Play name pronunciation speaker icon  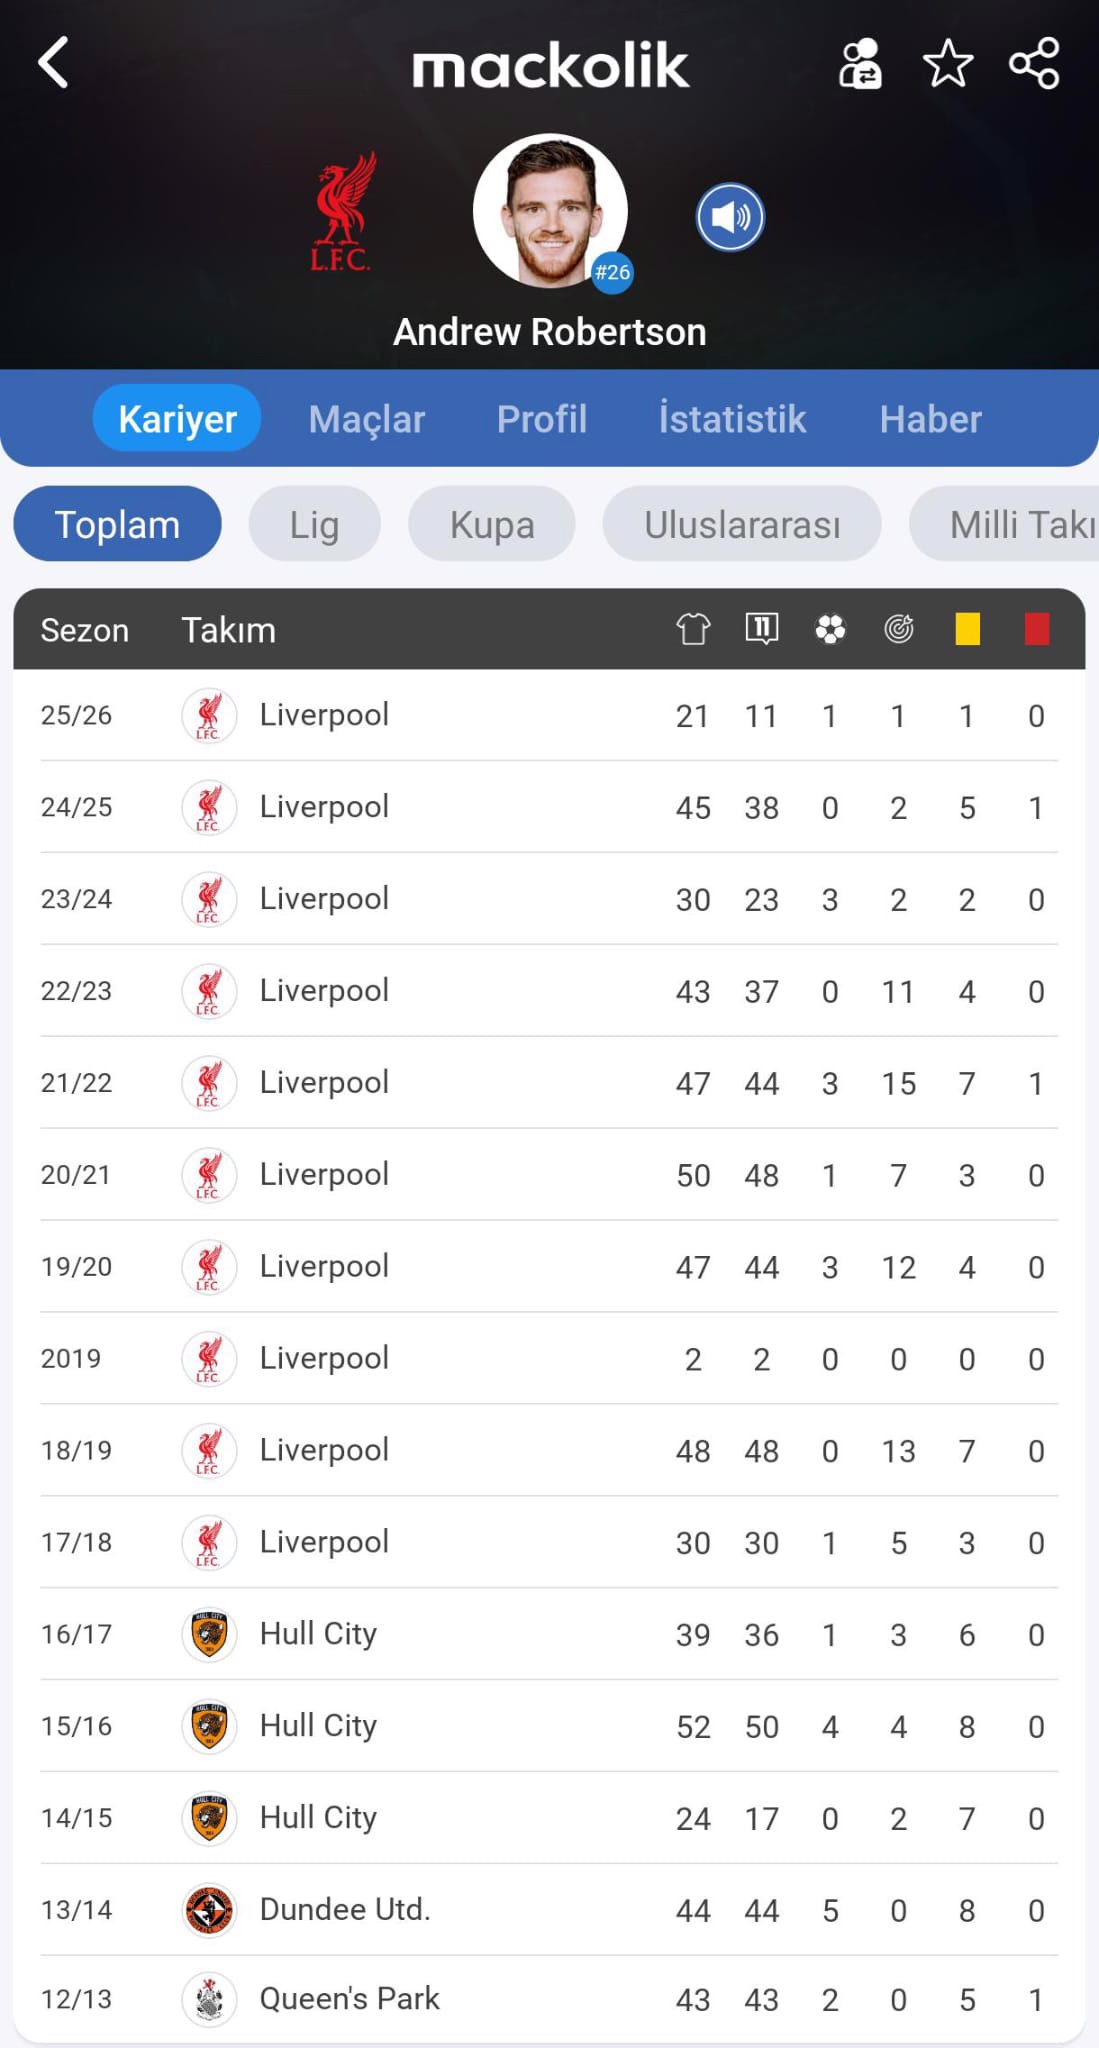[x=730, y=217]
